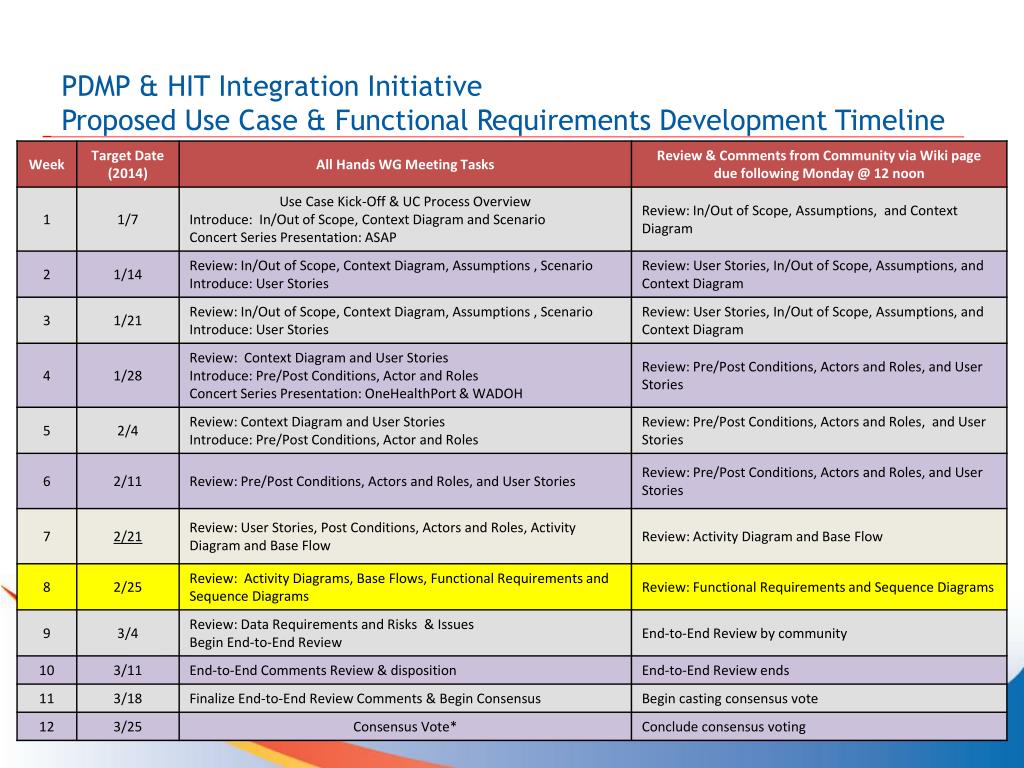The width and height of the screenshot is (1024, 768).
Task: Click 'Review: User Stories, Post Conditions' week 7 task cell
Action: tap(405, 537)
